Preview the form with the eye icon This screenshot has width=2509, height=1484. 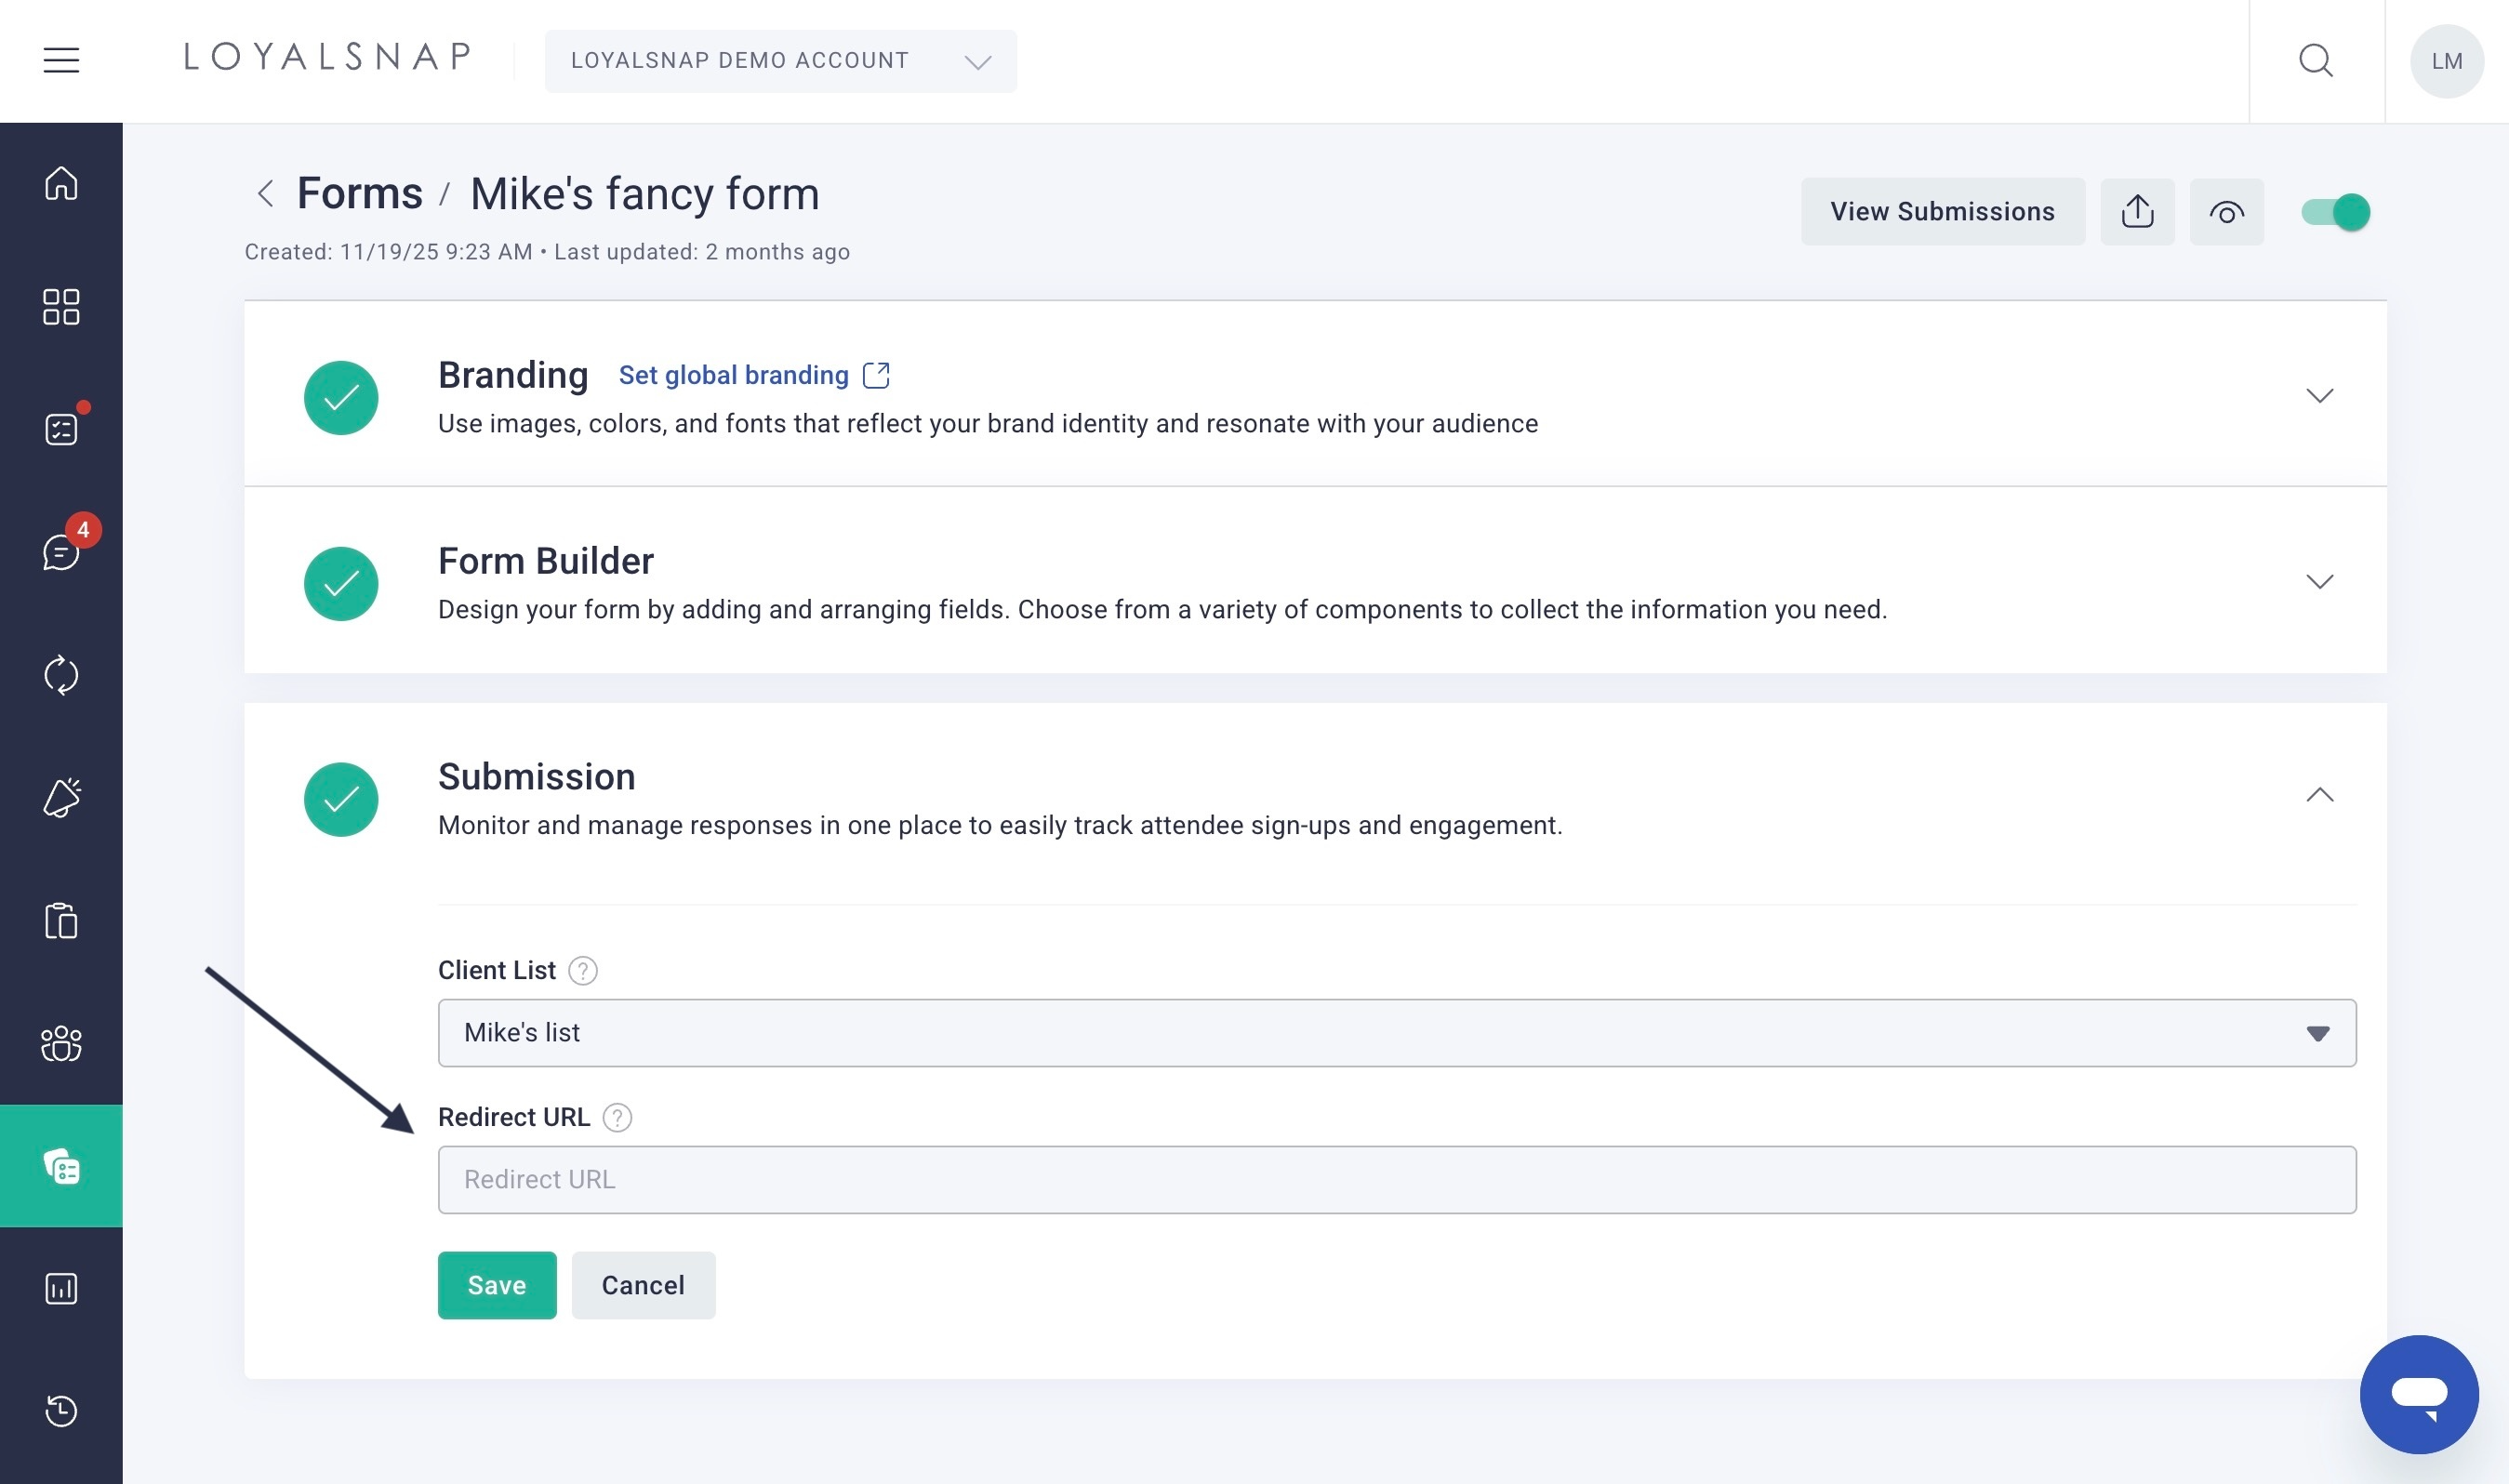click(2226, 212)
